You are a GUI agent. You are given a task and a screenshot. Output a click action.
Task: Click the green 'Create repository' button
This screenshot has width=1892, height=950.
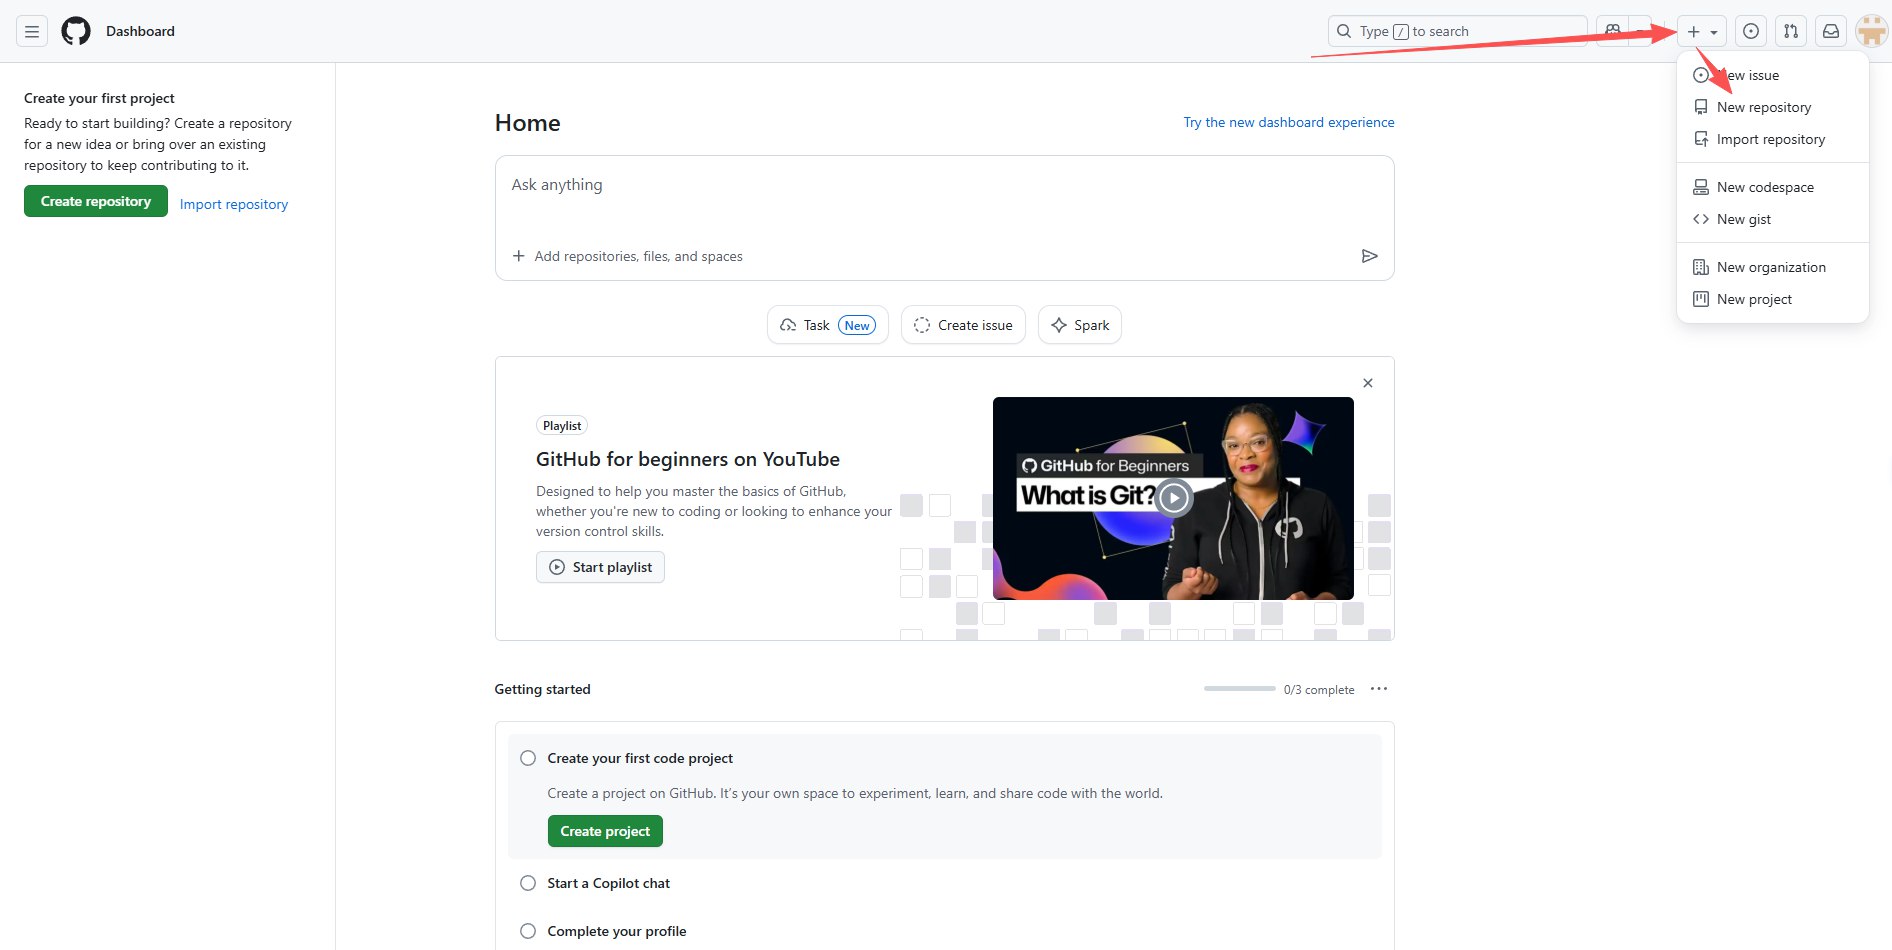pos(96,201)
